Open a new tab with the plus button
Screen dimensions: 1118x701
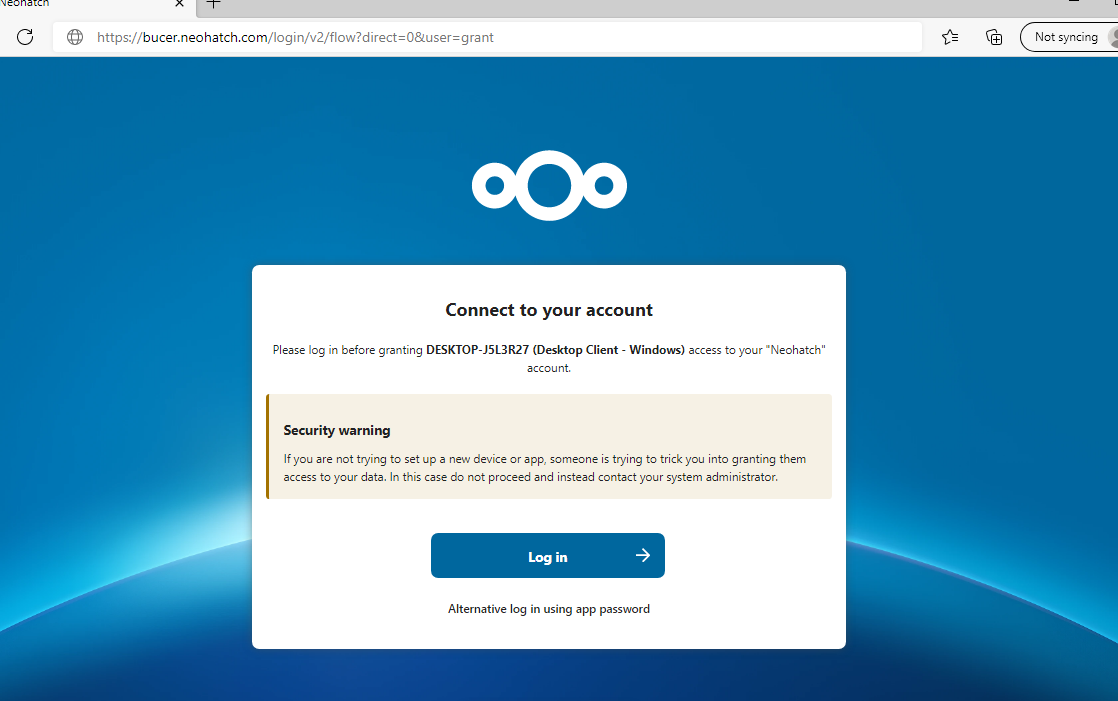[213, 4]
